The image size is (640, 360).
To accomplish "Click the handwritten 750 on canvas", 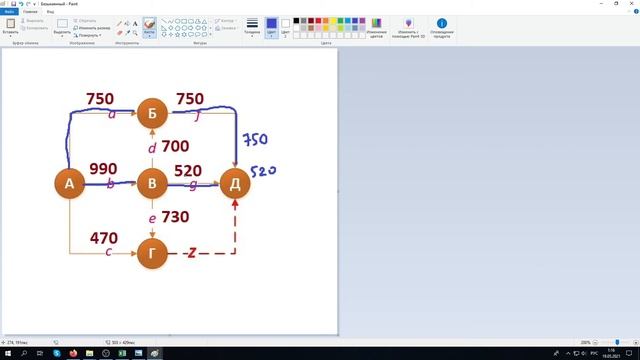I will pos(256,139).
